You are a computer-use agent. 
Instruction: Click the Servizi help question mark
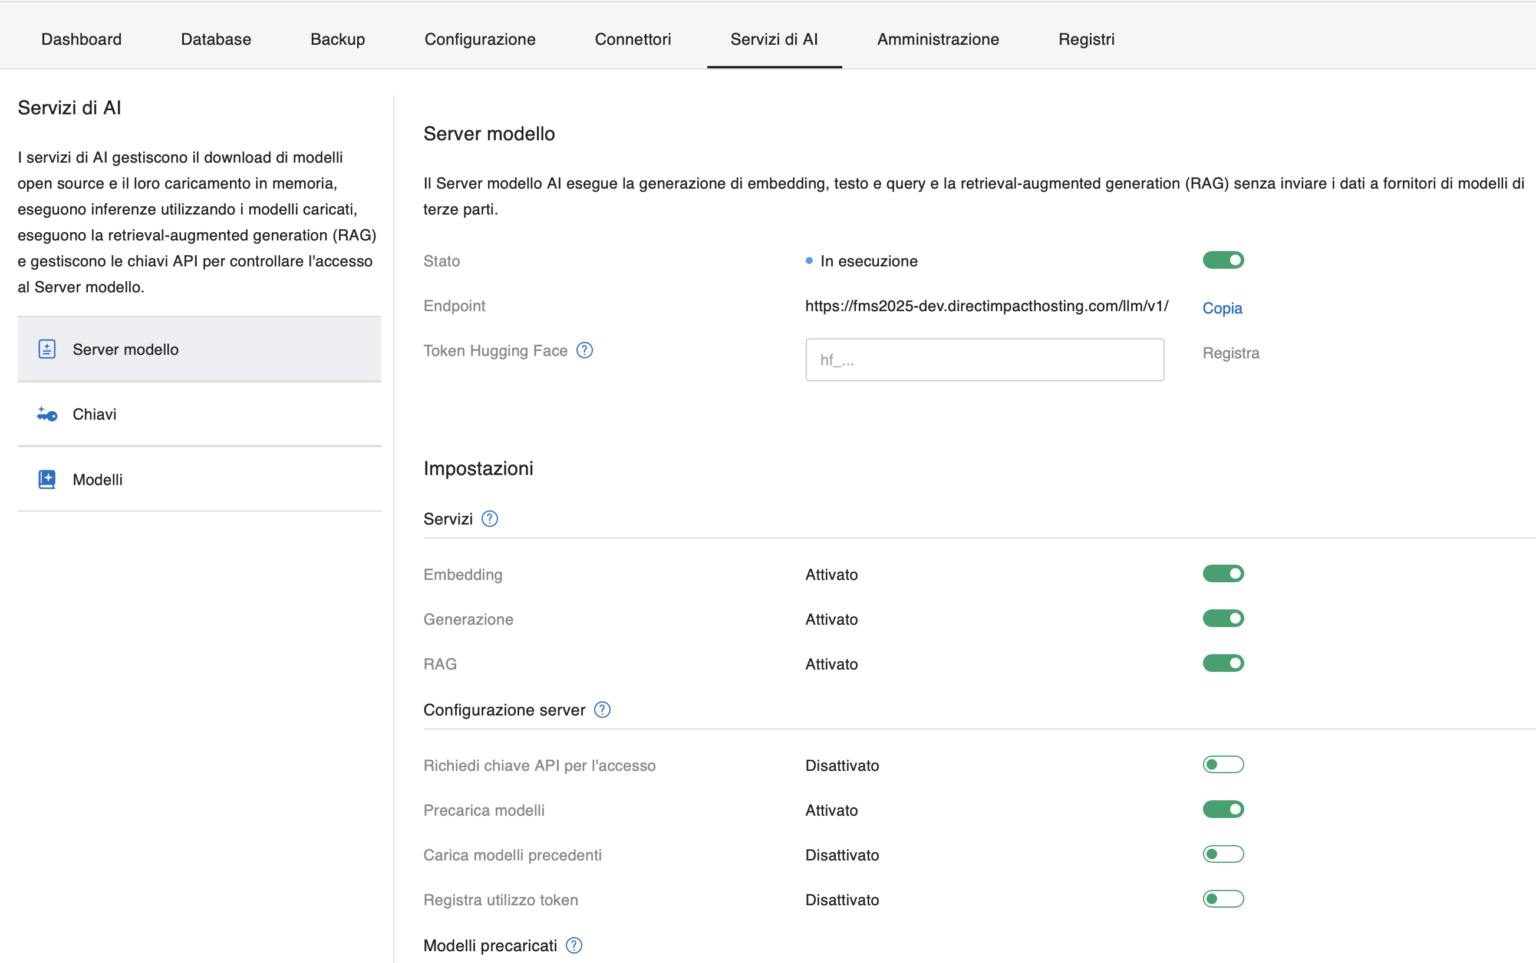point(489,518)
